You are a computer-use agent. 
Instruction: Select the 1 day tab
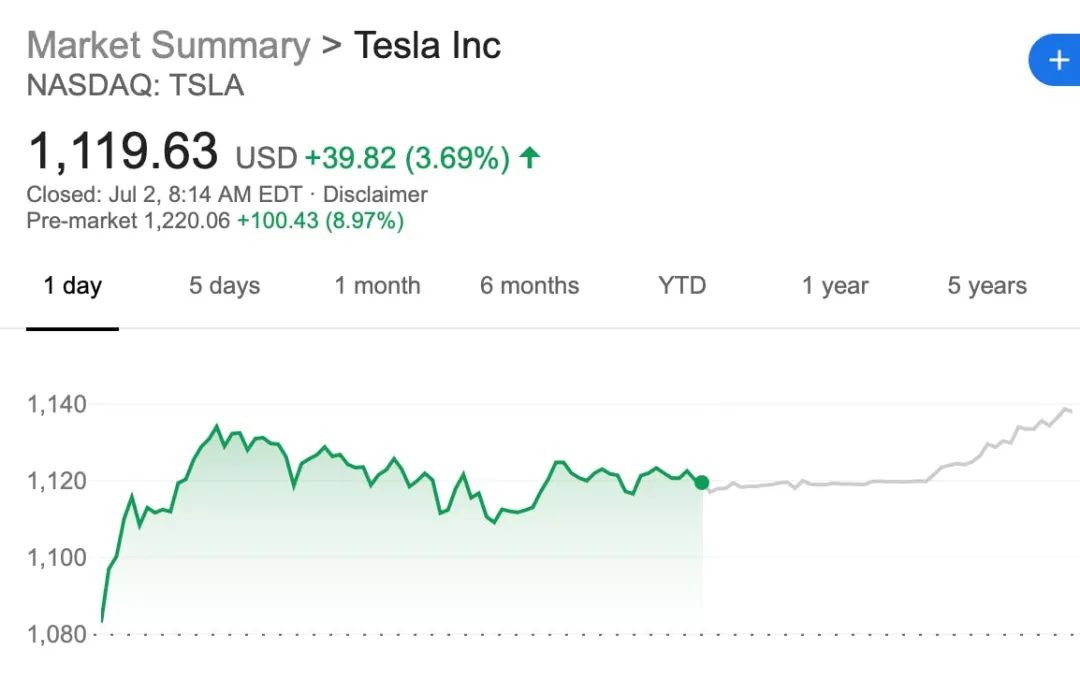click(x=72, y=286)
